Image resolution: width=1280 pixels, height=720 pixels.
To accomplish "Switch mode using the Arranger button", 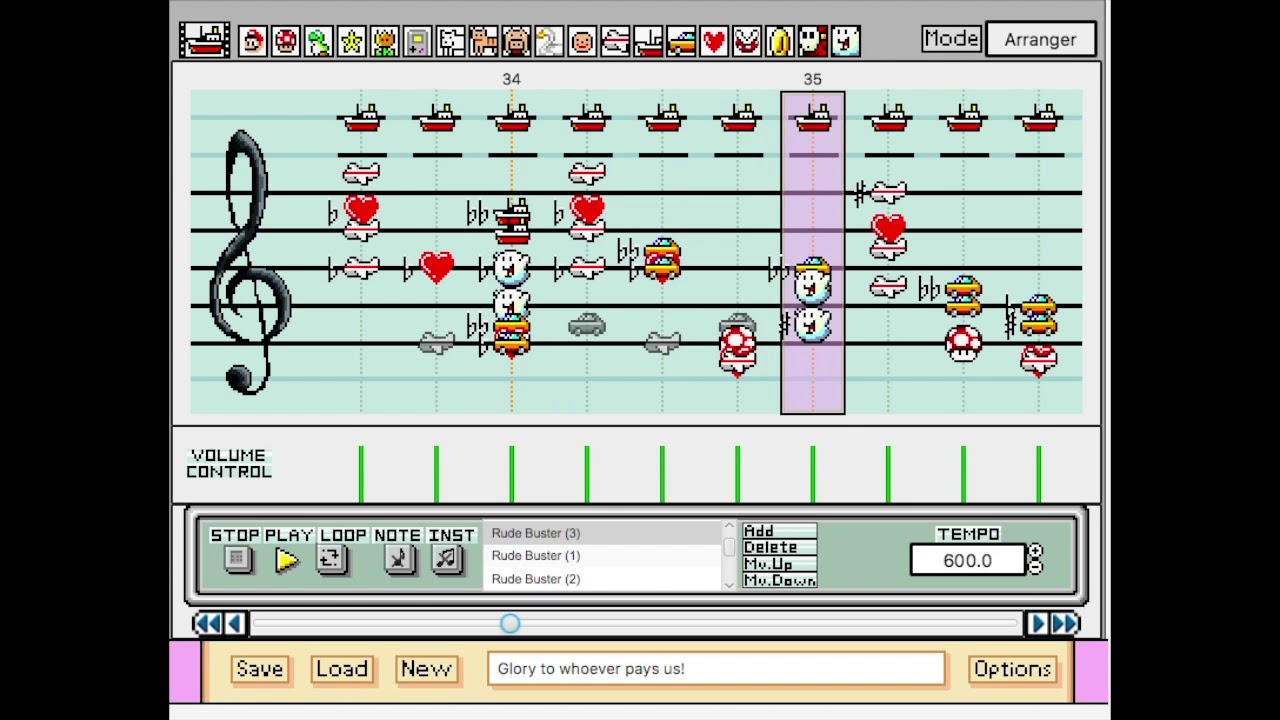I will tap(1040, 40).
